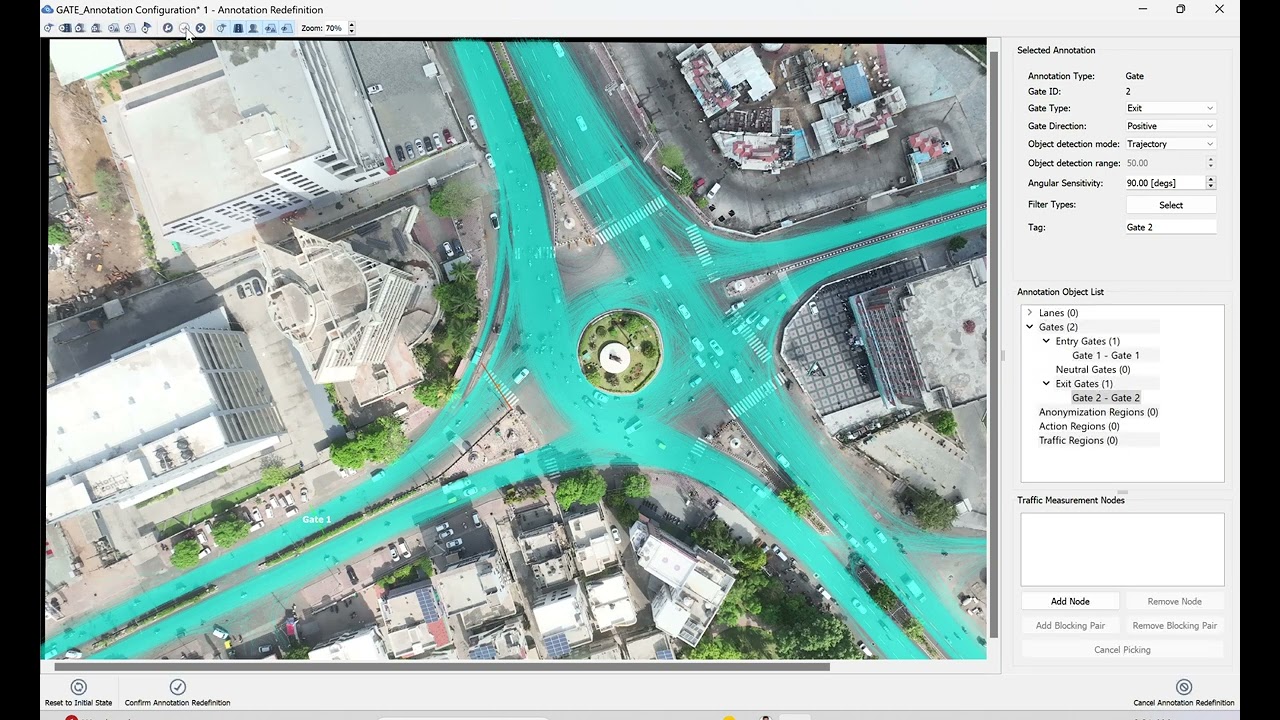Click the add lane icon with road stripes

pos(65,28)
